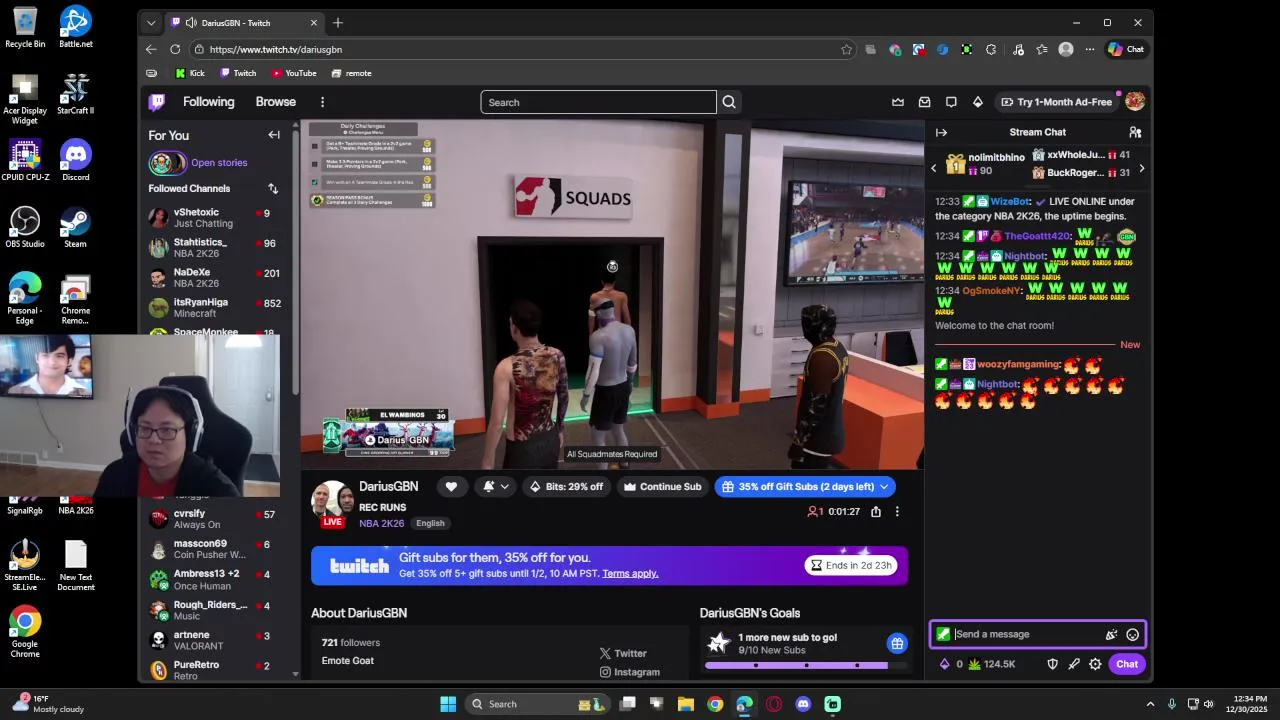Open the Instagram social link
The height and width of the screenshot is (720, 1280).
click(x=630, y=672)
